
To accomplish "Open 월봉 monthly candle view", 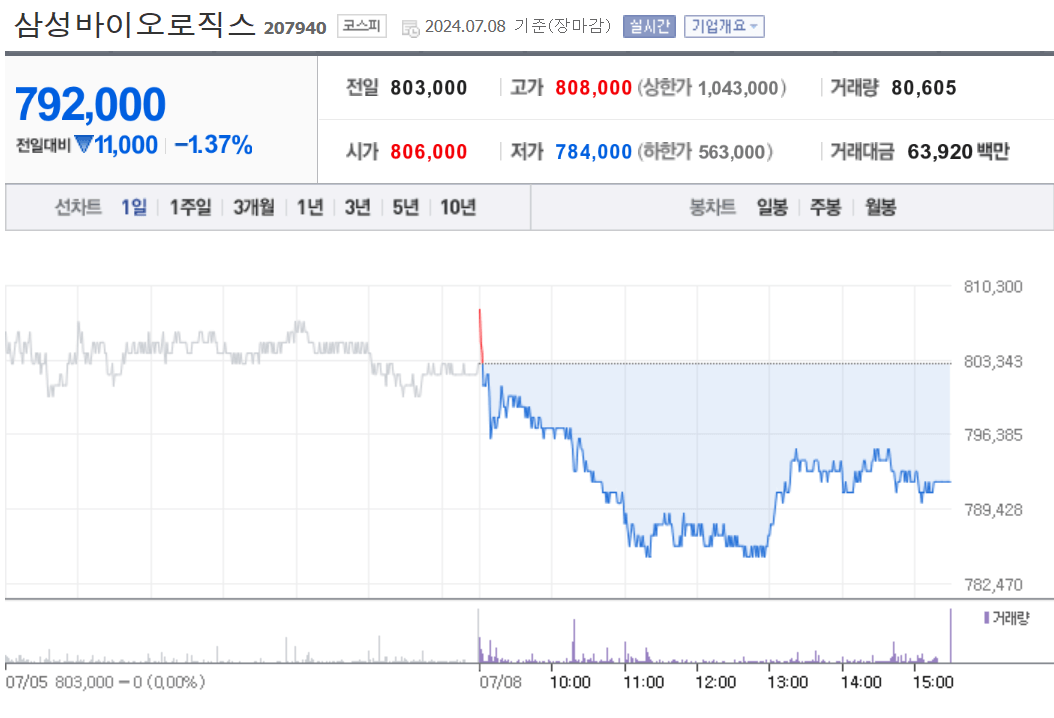I will [x=879, y=208].
